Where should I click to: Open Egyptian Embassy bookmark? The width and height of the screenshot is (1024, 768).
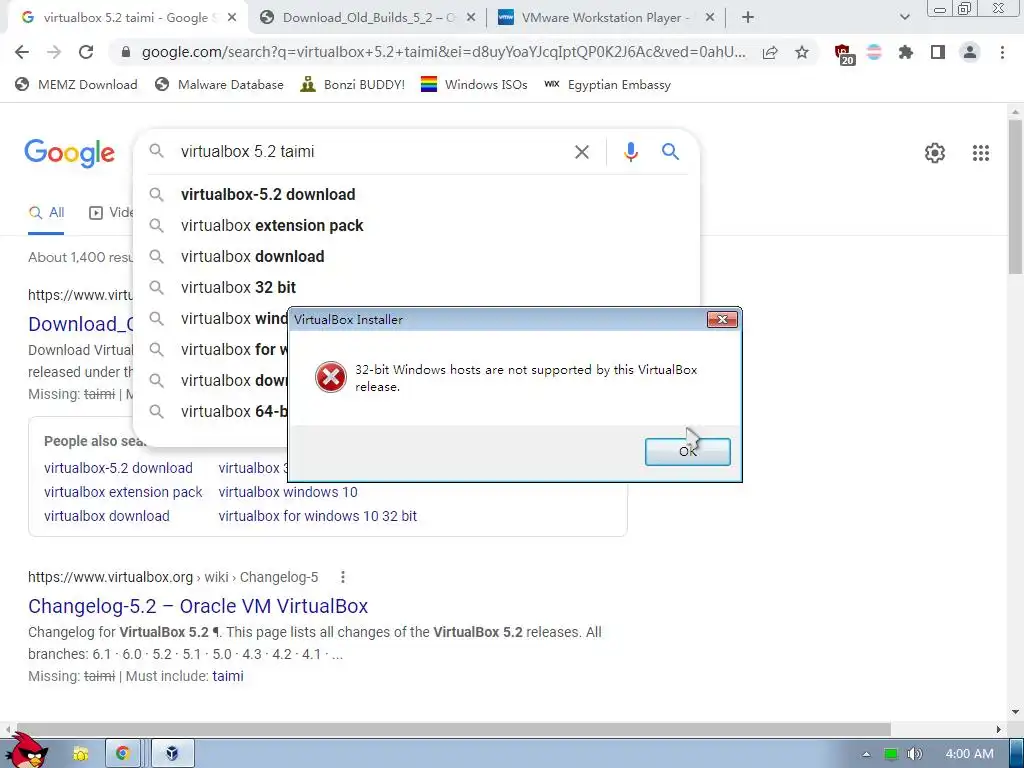click(607, 84)
